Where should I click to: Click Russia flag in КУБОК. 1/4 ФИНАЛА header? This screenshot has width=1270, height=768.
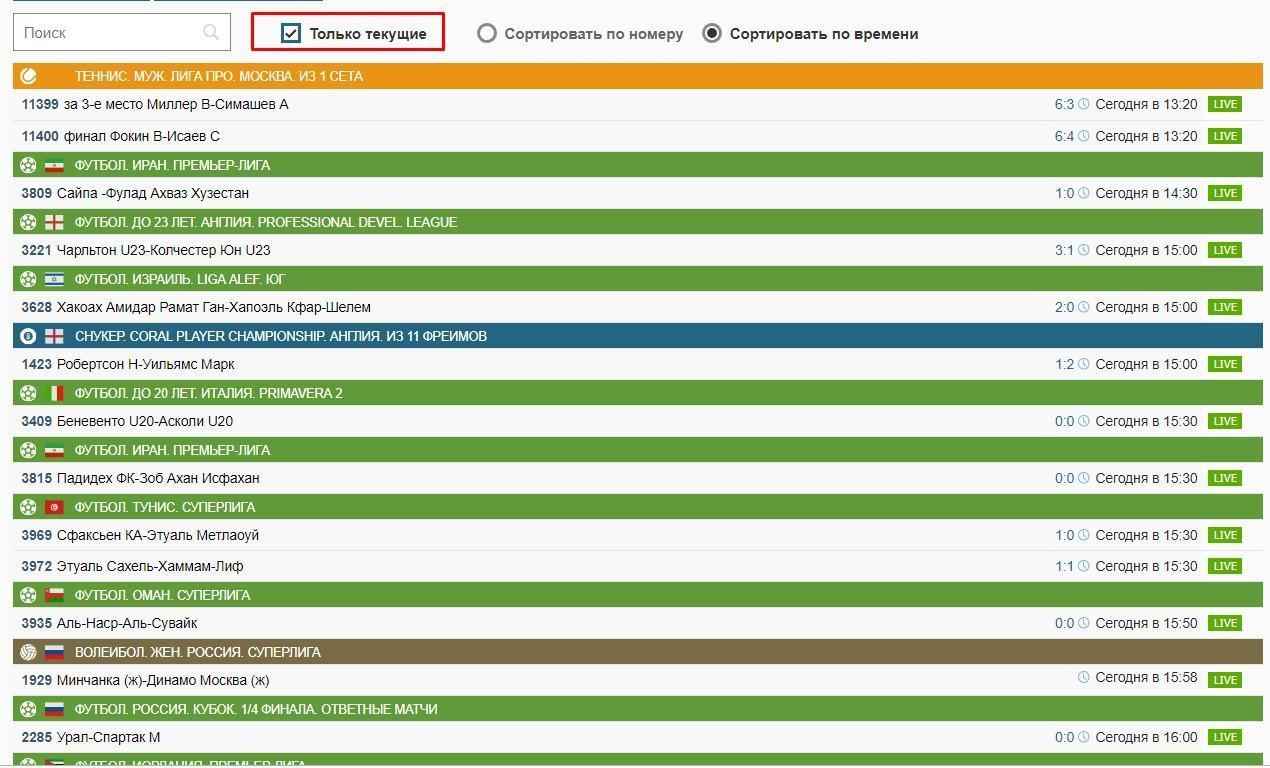click(54, 709)
